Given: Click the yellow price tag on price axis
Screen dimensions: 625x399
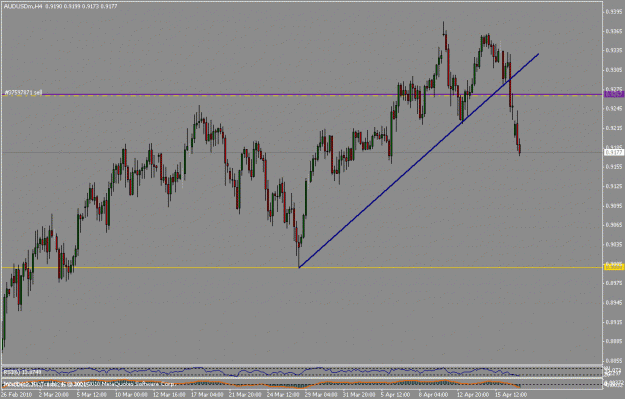Looking at the screenshot, I should [614, 267].
